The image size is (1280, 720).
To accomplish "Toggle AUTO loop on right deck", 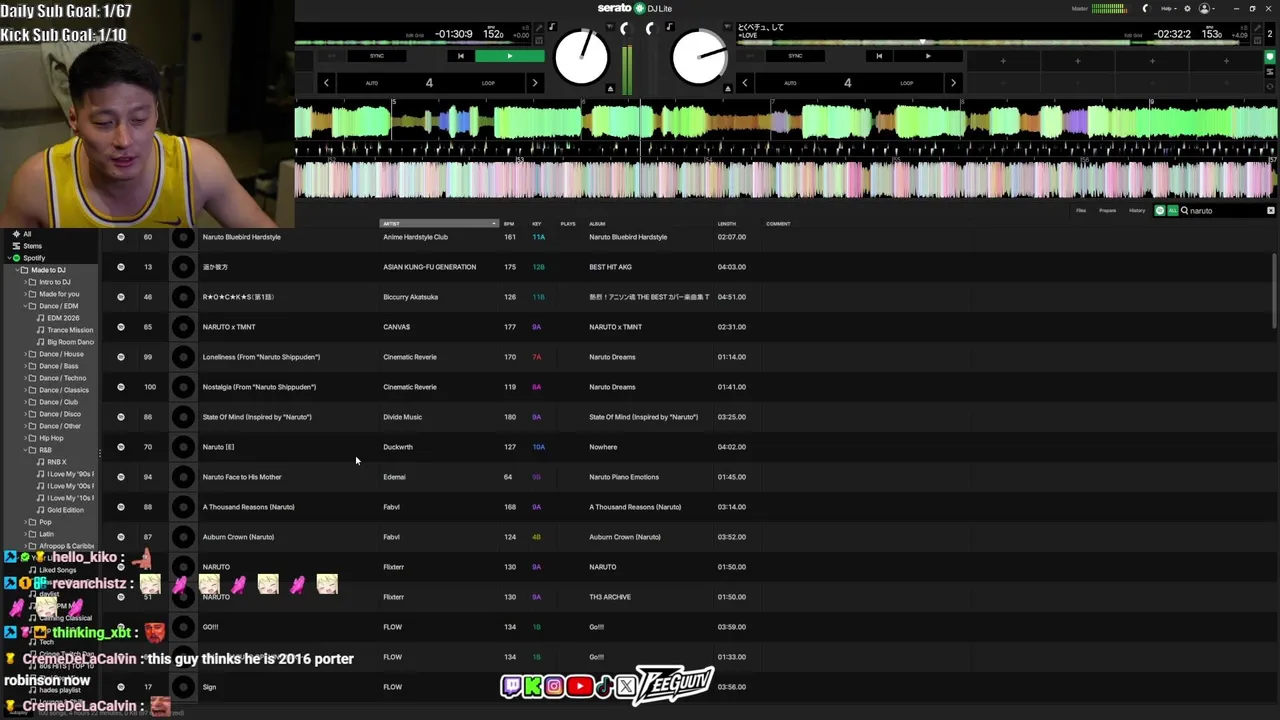I will [790, 83].
